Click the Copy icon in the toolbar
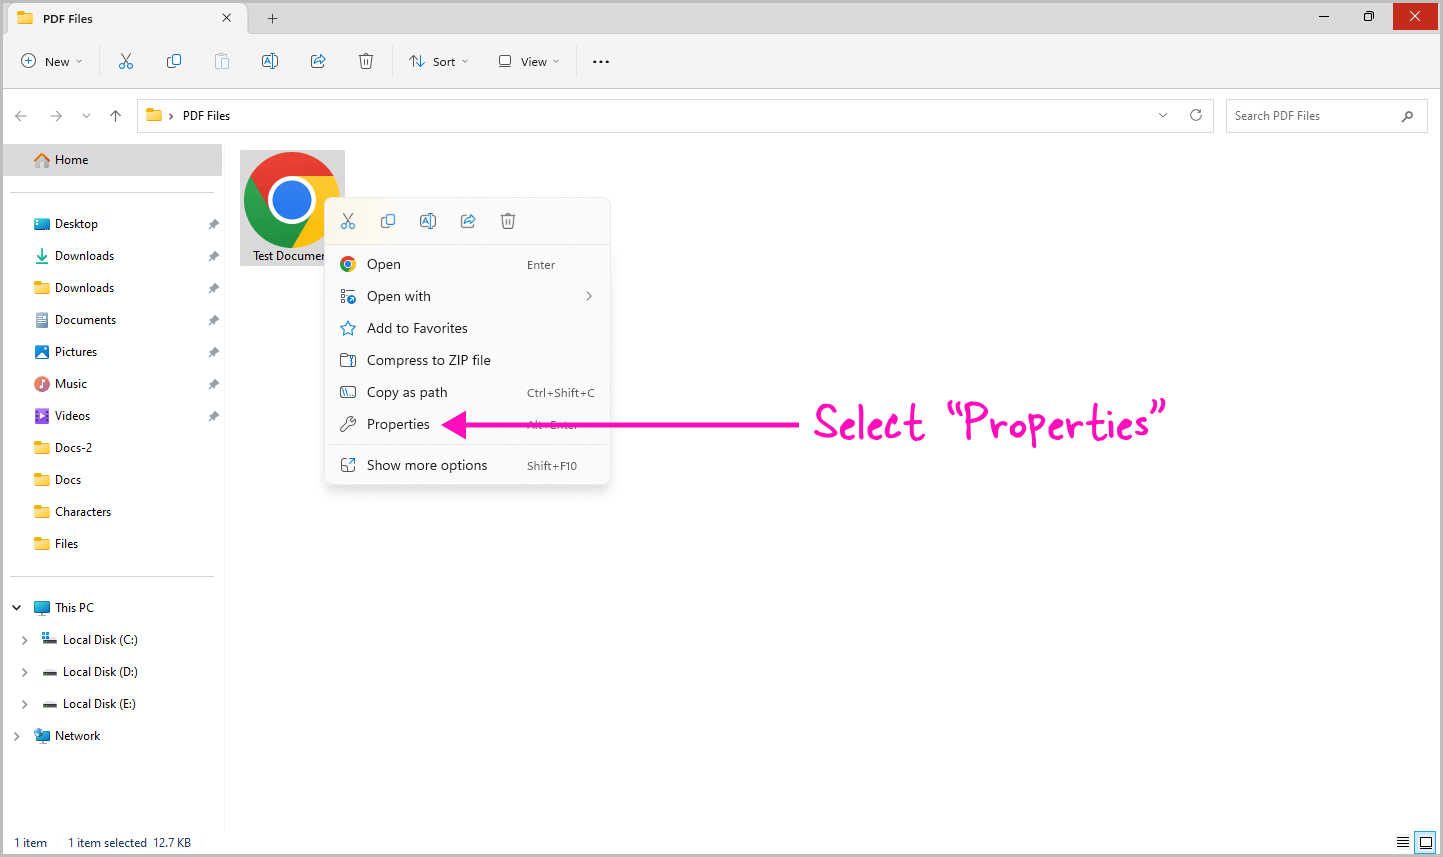The height and width of the screenshot is (857, 1443). tap(174, 61)
